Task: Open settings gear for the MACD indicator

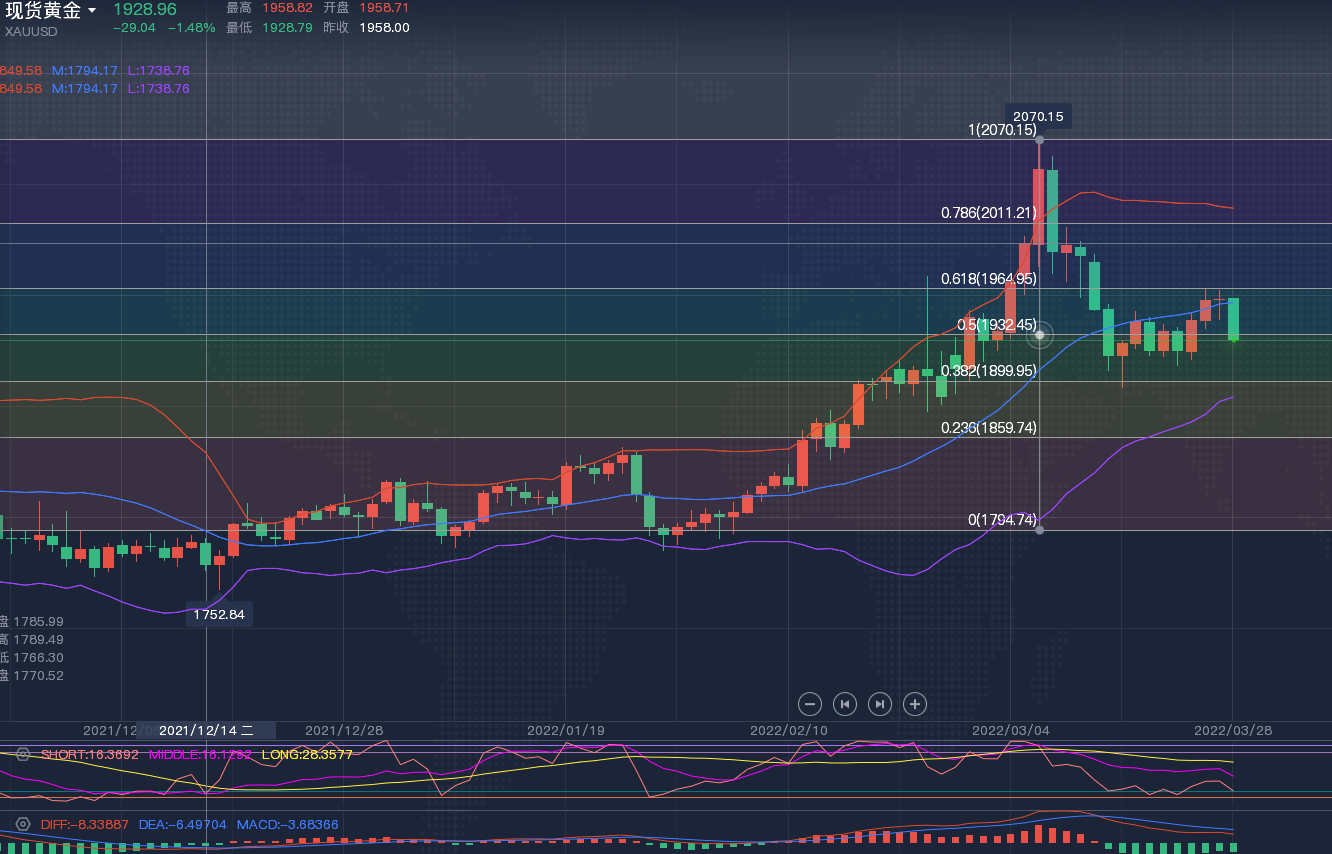Action: 23,825
